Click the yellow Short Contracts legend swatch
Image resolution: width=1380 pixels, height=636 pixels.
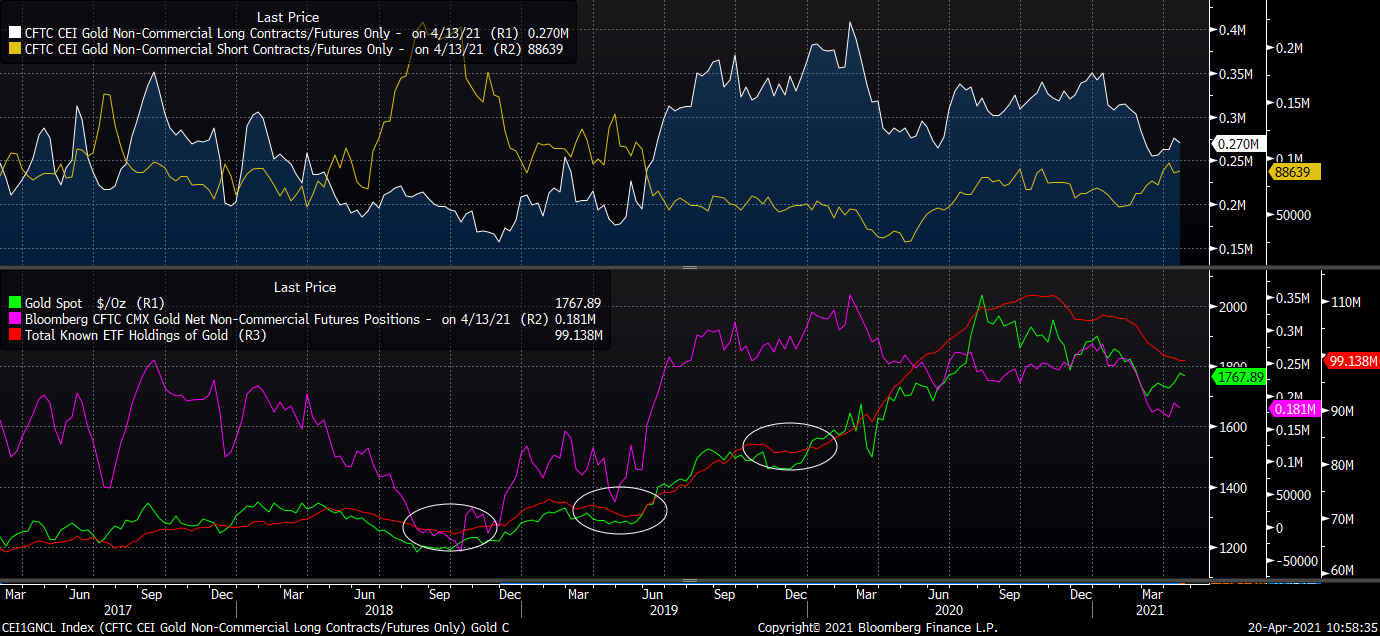(12, 49)
